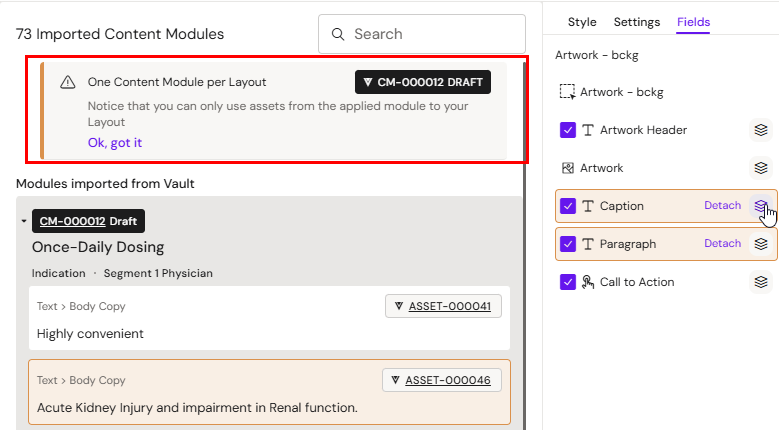Disable the Call to Action checkbox
This screenshot has height=430, width=779.
pos(568,282)
